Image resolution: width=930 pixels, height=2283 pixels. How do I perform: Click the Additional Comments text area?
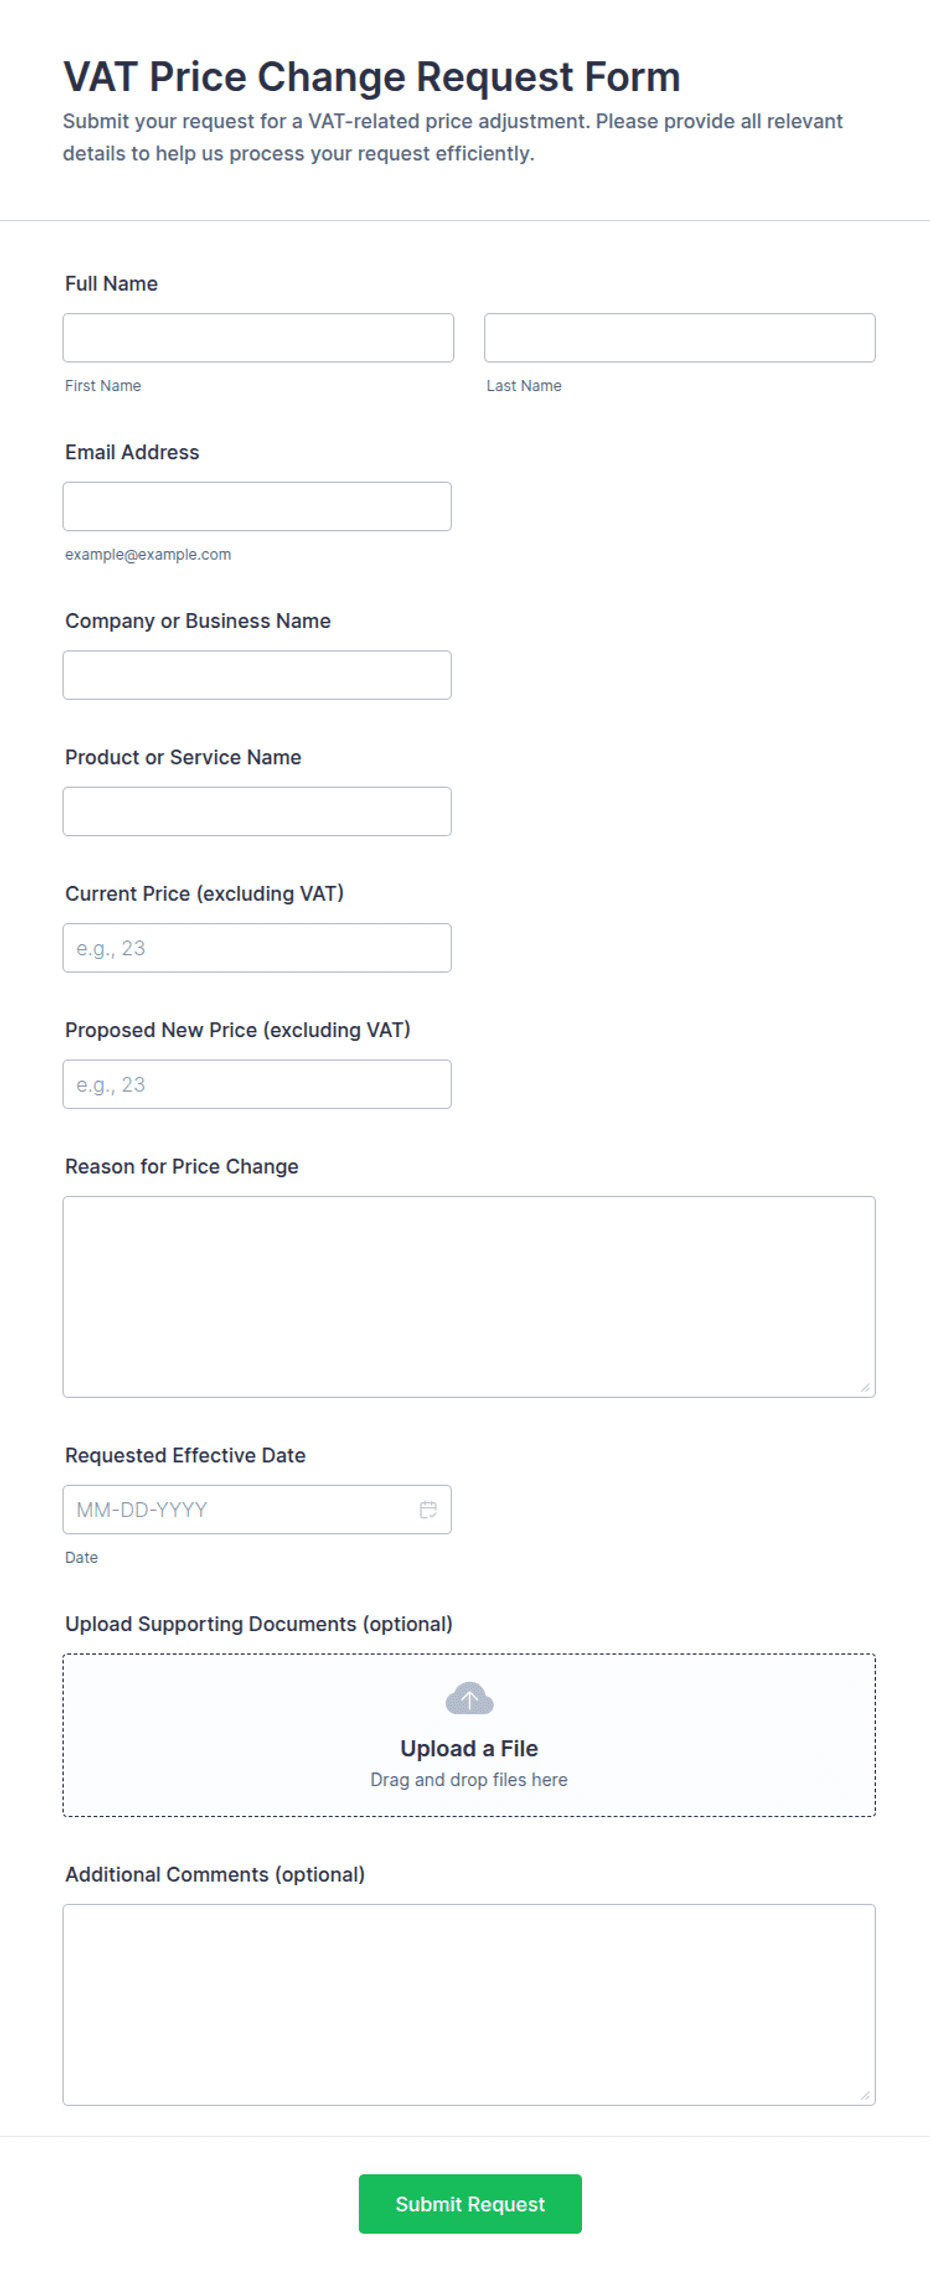click(469, 2005)
